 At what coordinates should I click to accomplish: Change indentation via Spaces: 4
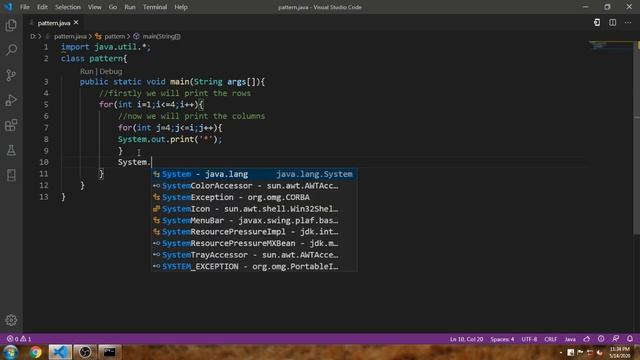(x=502, y=339)
